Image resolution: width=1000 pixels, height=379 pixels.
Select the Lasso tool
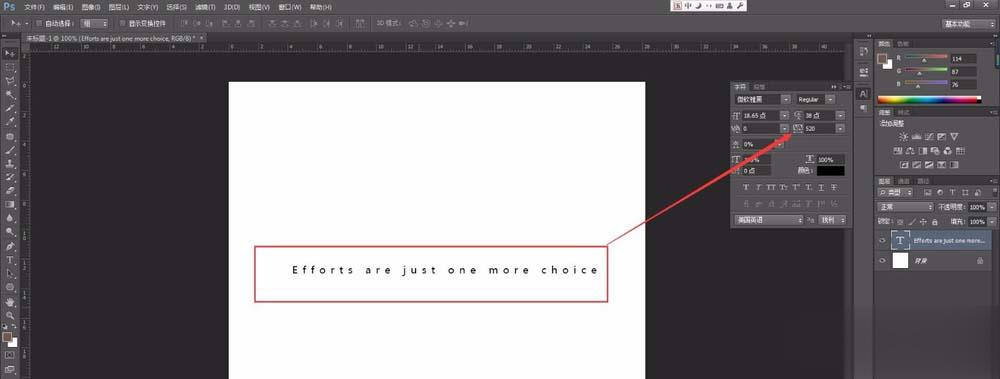tap(10, 81)
